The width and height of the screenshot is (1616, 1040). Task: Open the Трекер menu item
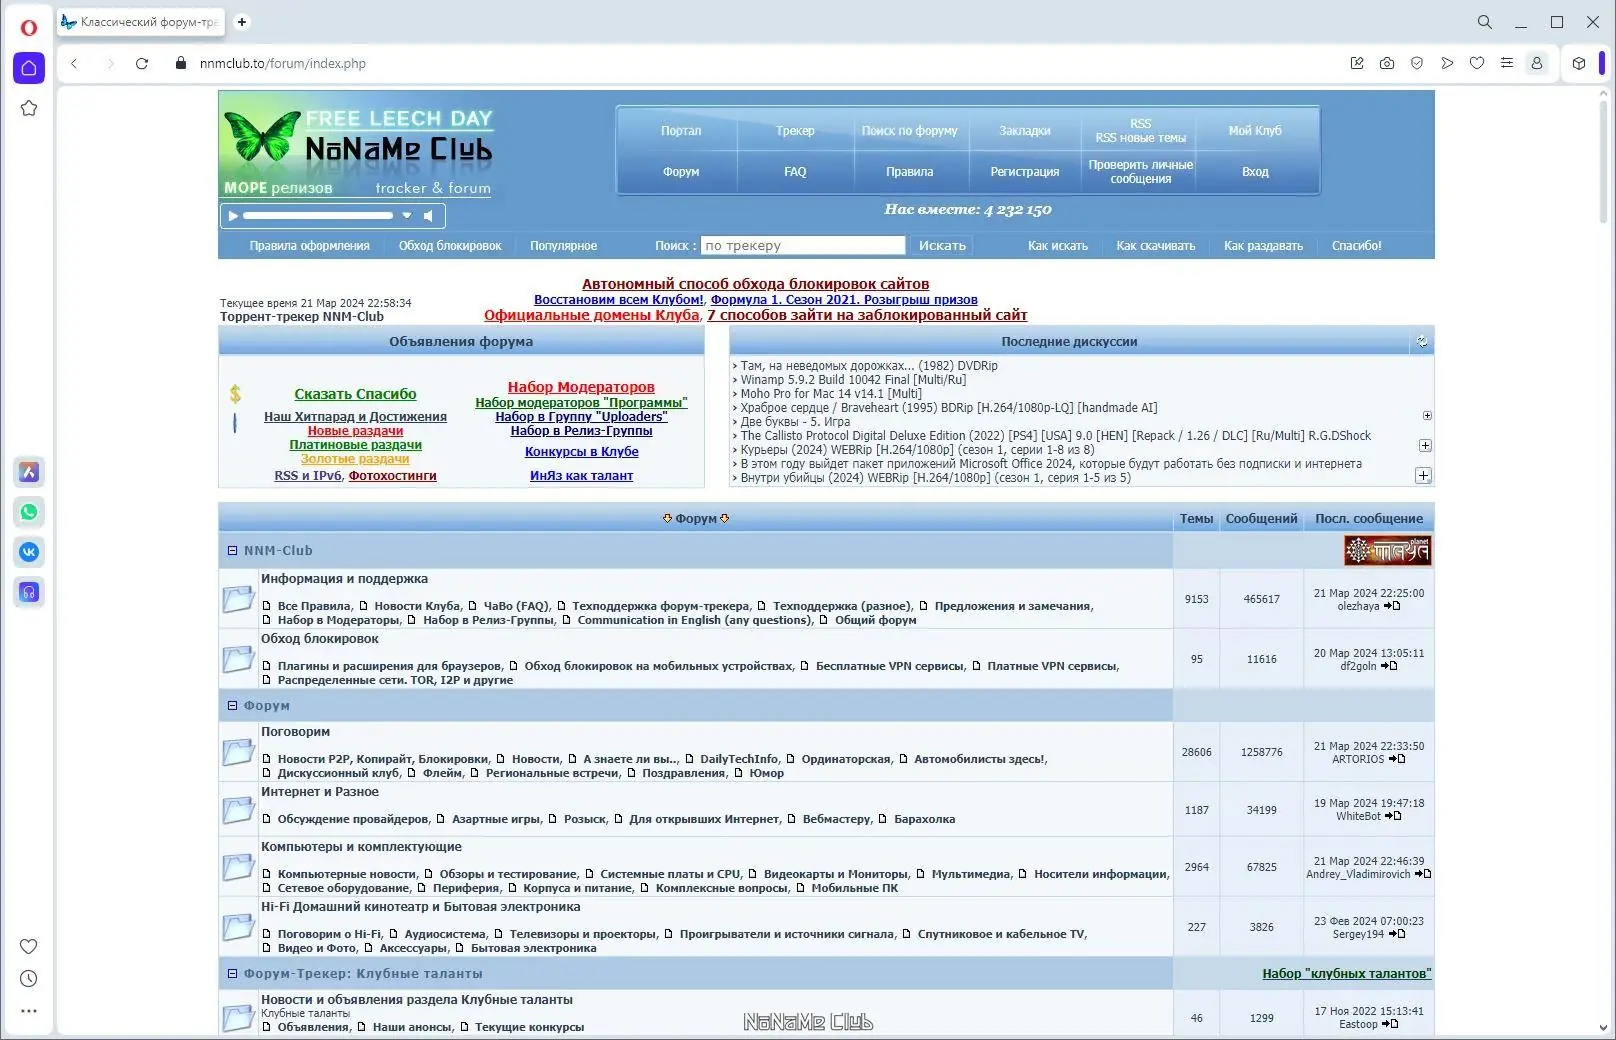795,130
